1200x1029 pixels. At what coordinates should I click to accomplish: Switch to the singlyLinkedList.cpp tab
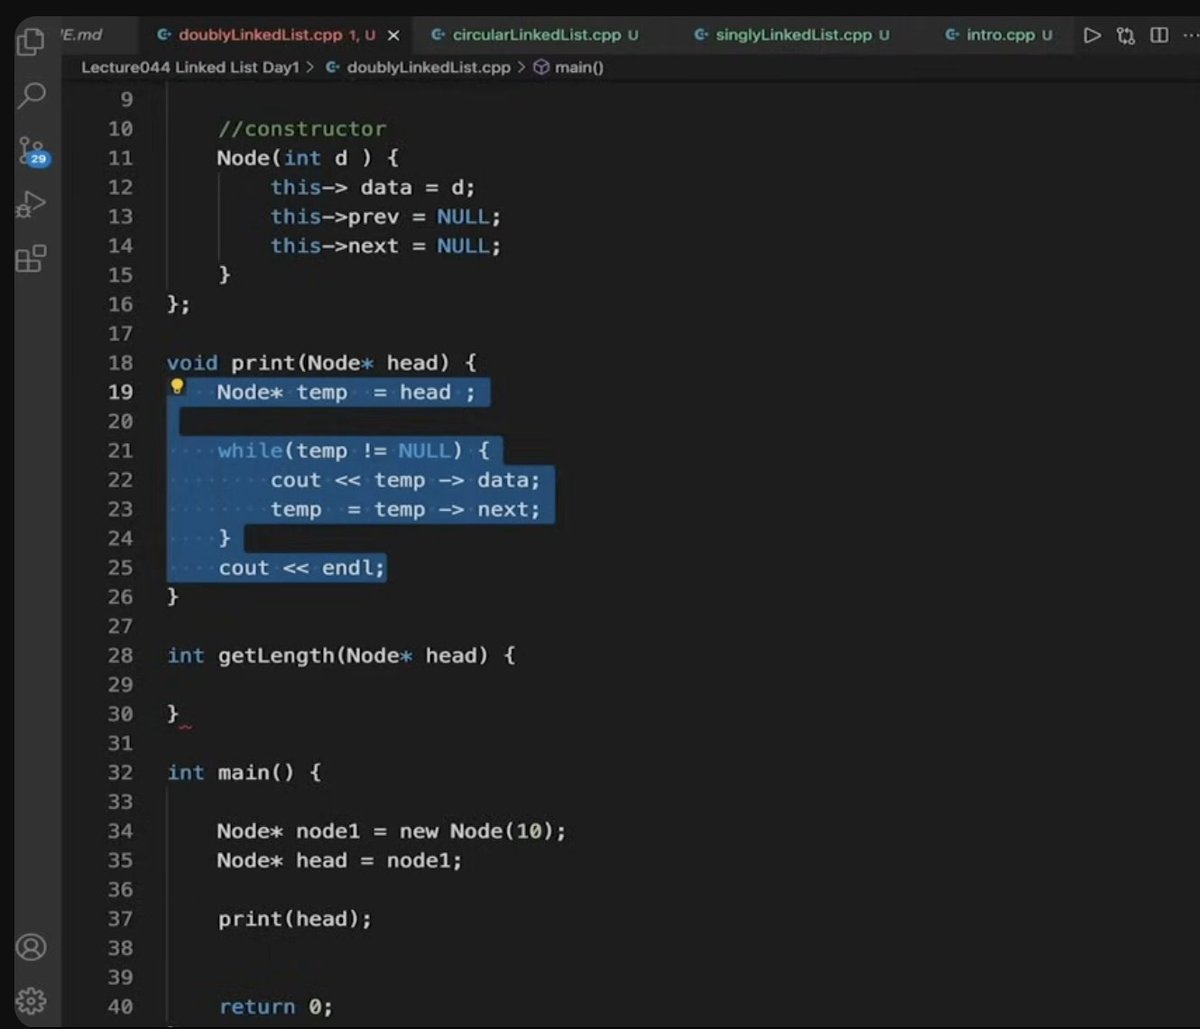pos(793,35)
